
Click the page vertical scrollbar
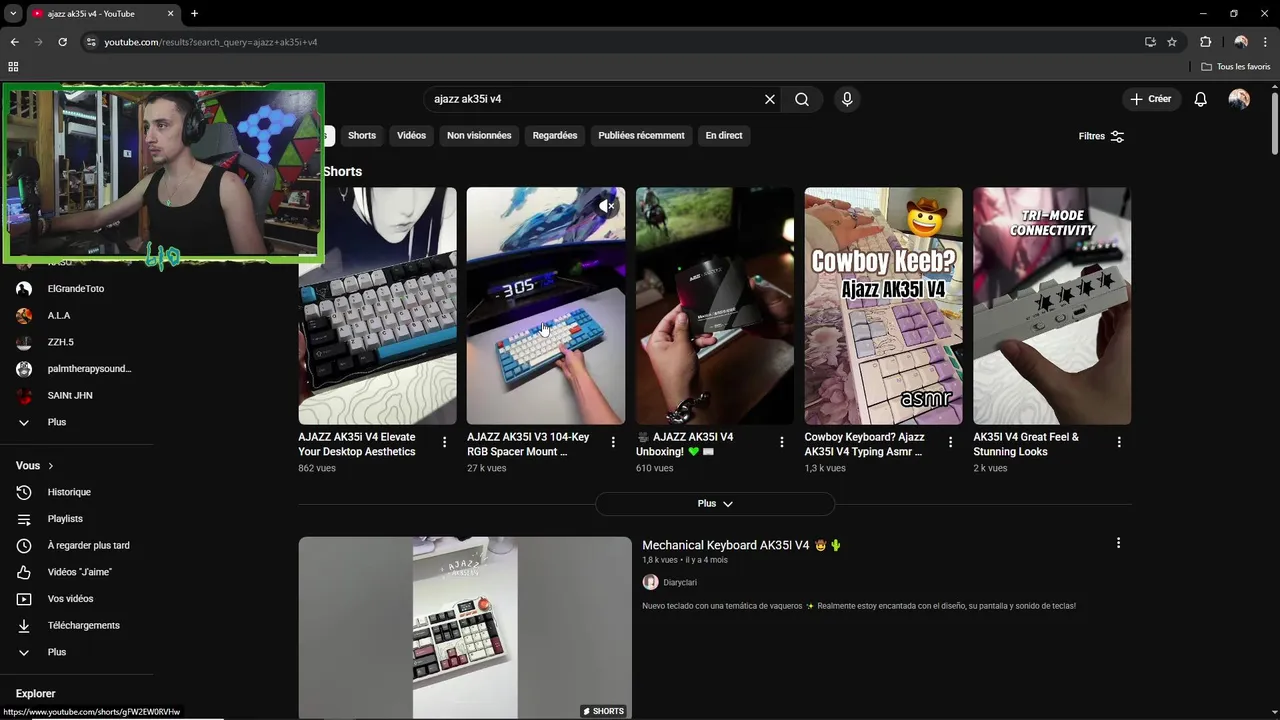pyautogui.click(x=1275, y=123)
